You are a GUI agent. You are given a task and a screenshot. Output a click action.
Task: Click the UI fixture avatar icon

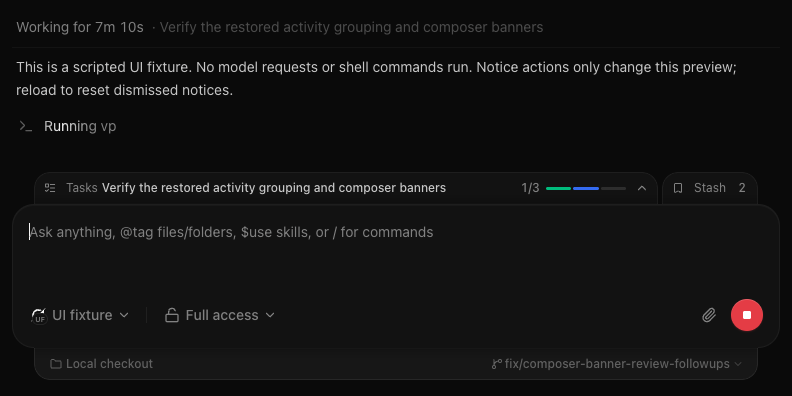click(x=39, y=316)
